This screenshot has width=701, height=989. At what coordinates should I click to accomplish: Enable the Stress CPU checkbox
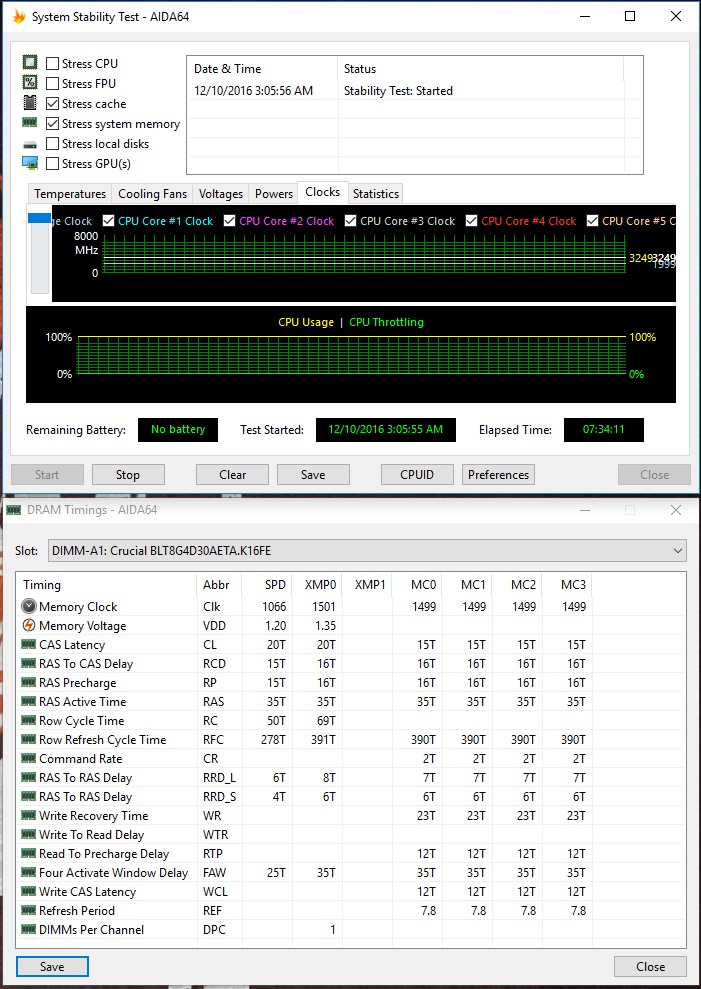(x=52, y=63)
